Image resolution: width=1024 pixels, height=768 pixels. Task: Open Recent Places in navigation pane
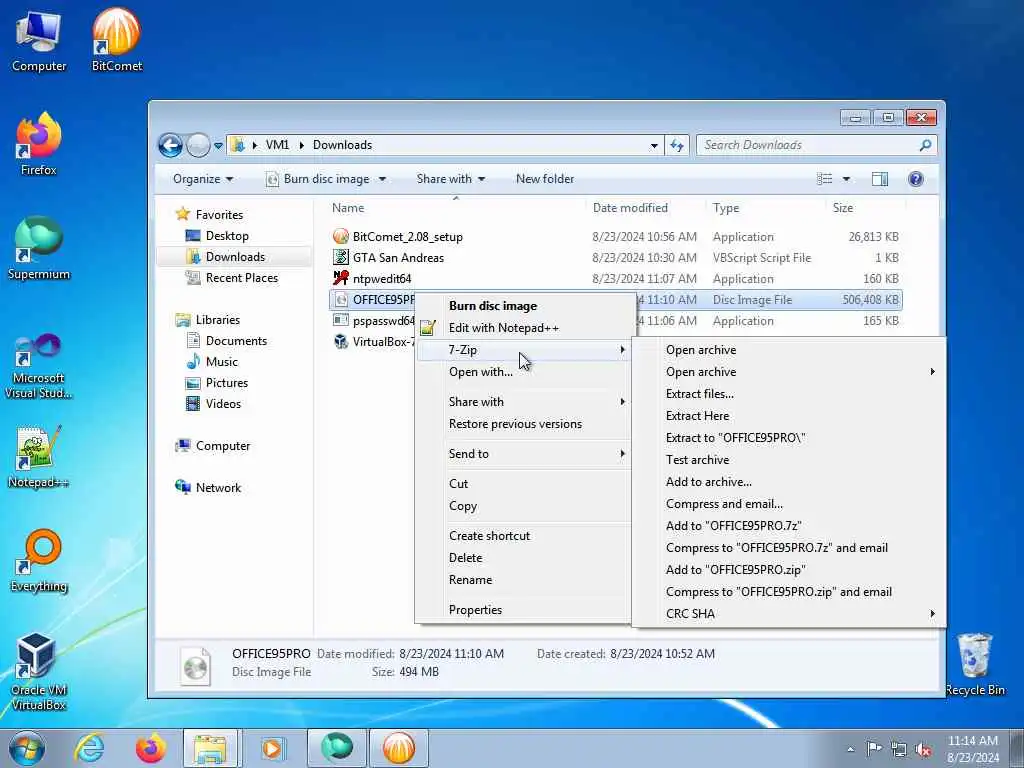tap(242, 278)
